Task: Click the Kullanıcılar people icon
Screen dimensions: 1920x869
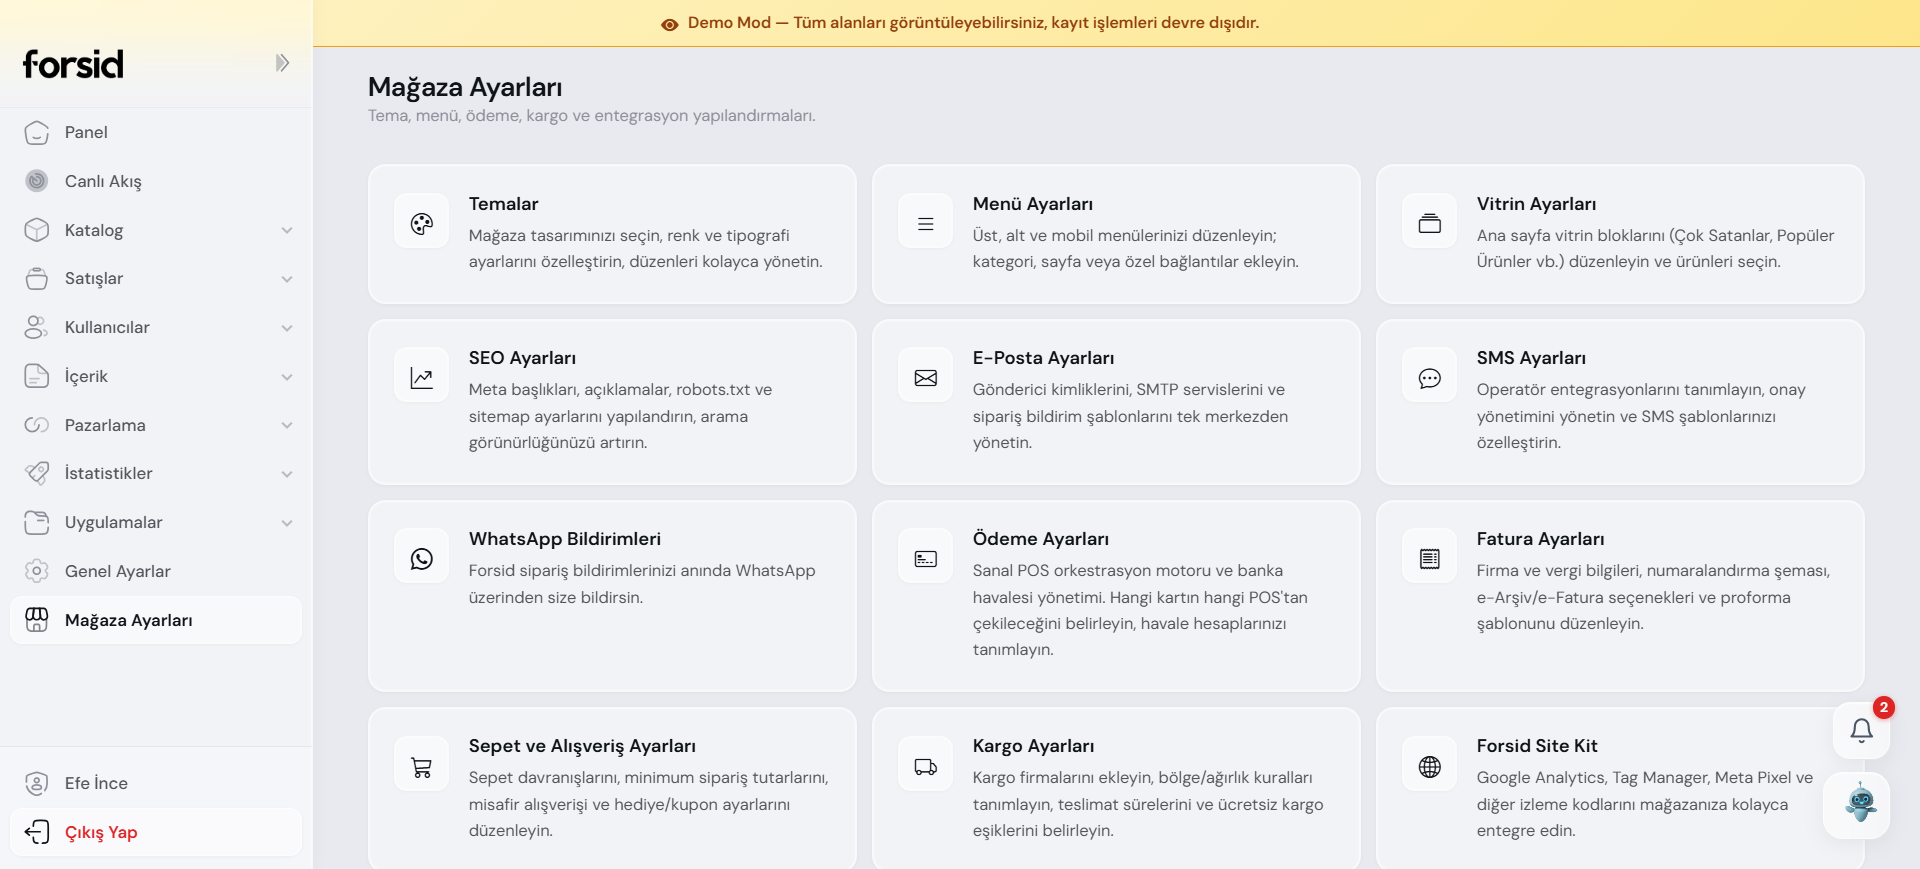Action: (37, 327)
